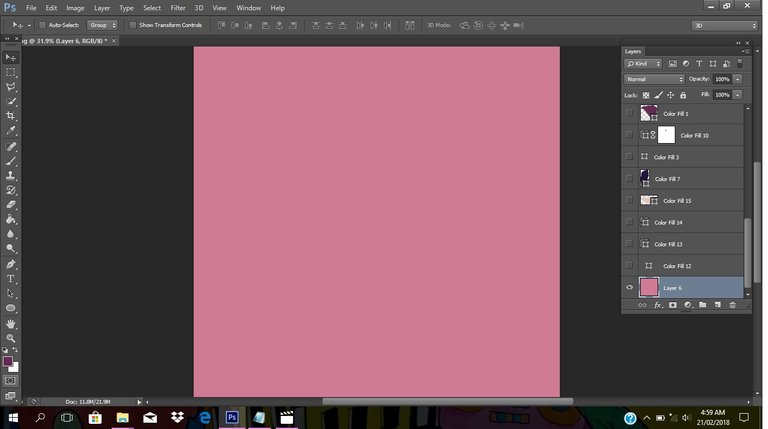
Task: Choose the Clone Stamp tool
Action: tap(10, 175)
